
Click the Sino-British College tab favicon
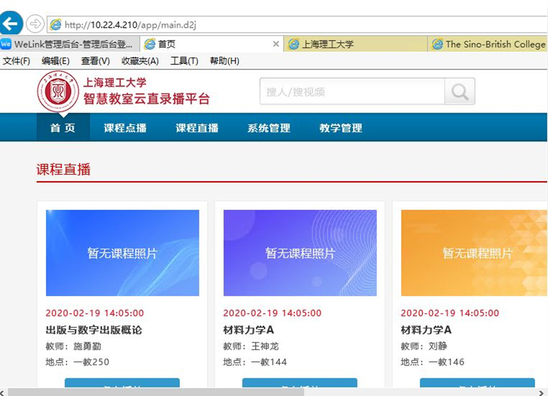437,44
